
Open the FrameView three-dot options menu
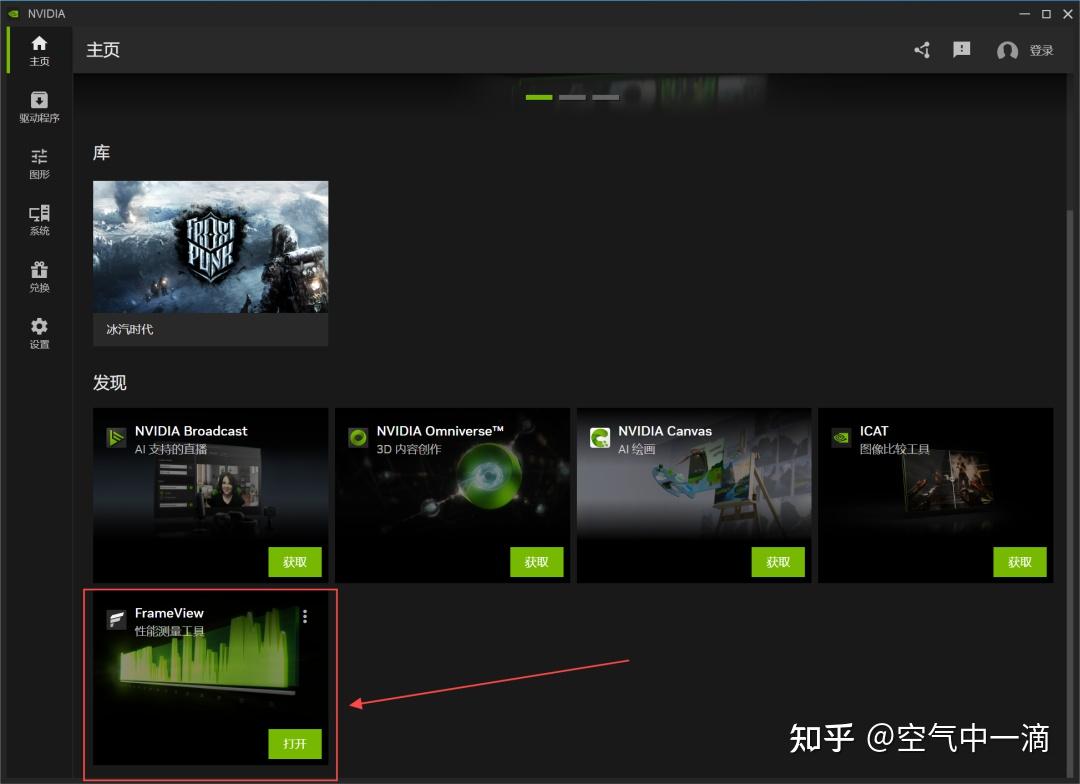[x=305, y=616]
